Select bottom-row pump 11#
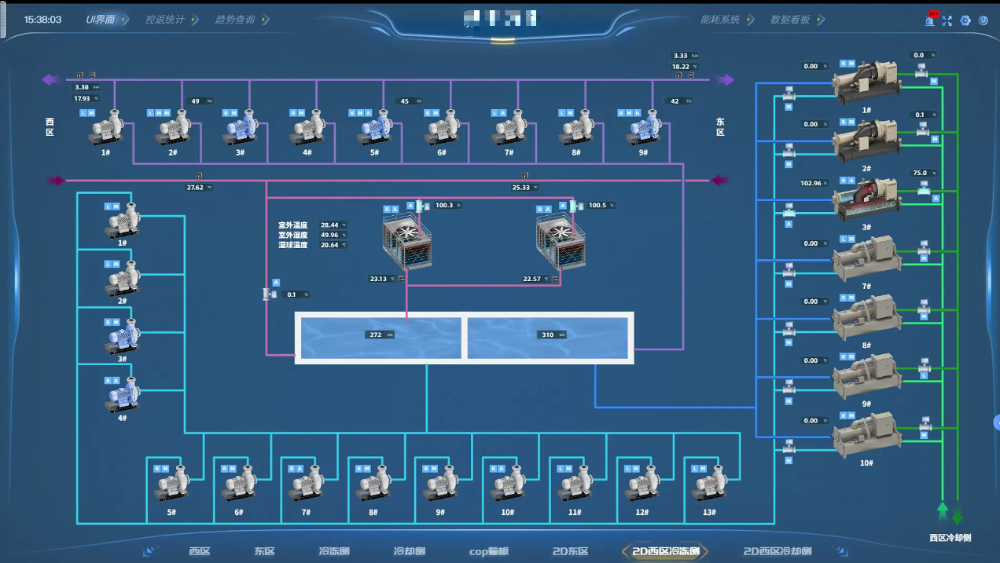This screenshot has height=563, width=1000. pyautogui.click(x=575, y=485)
